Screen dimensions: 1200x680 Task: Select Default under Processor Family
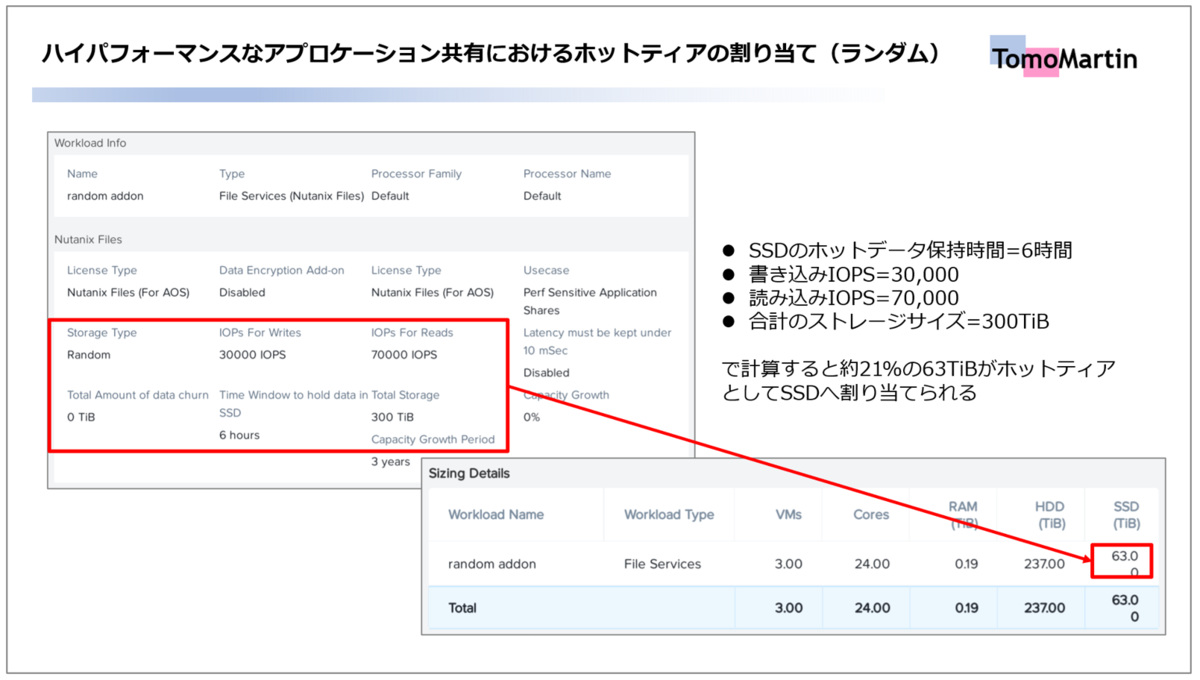click(390, 196)
